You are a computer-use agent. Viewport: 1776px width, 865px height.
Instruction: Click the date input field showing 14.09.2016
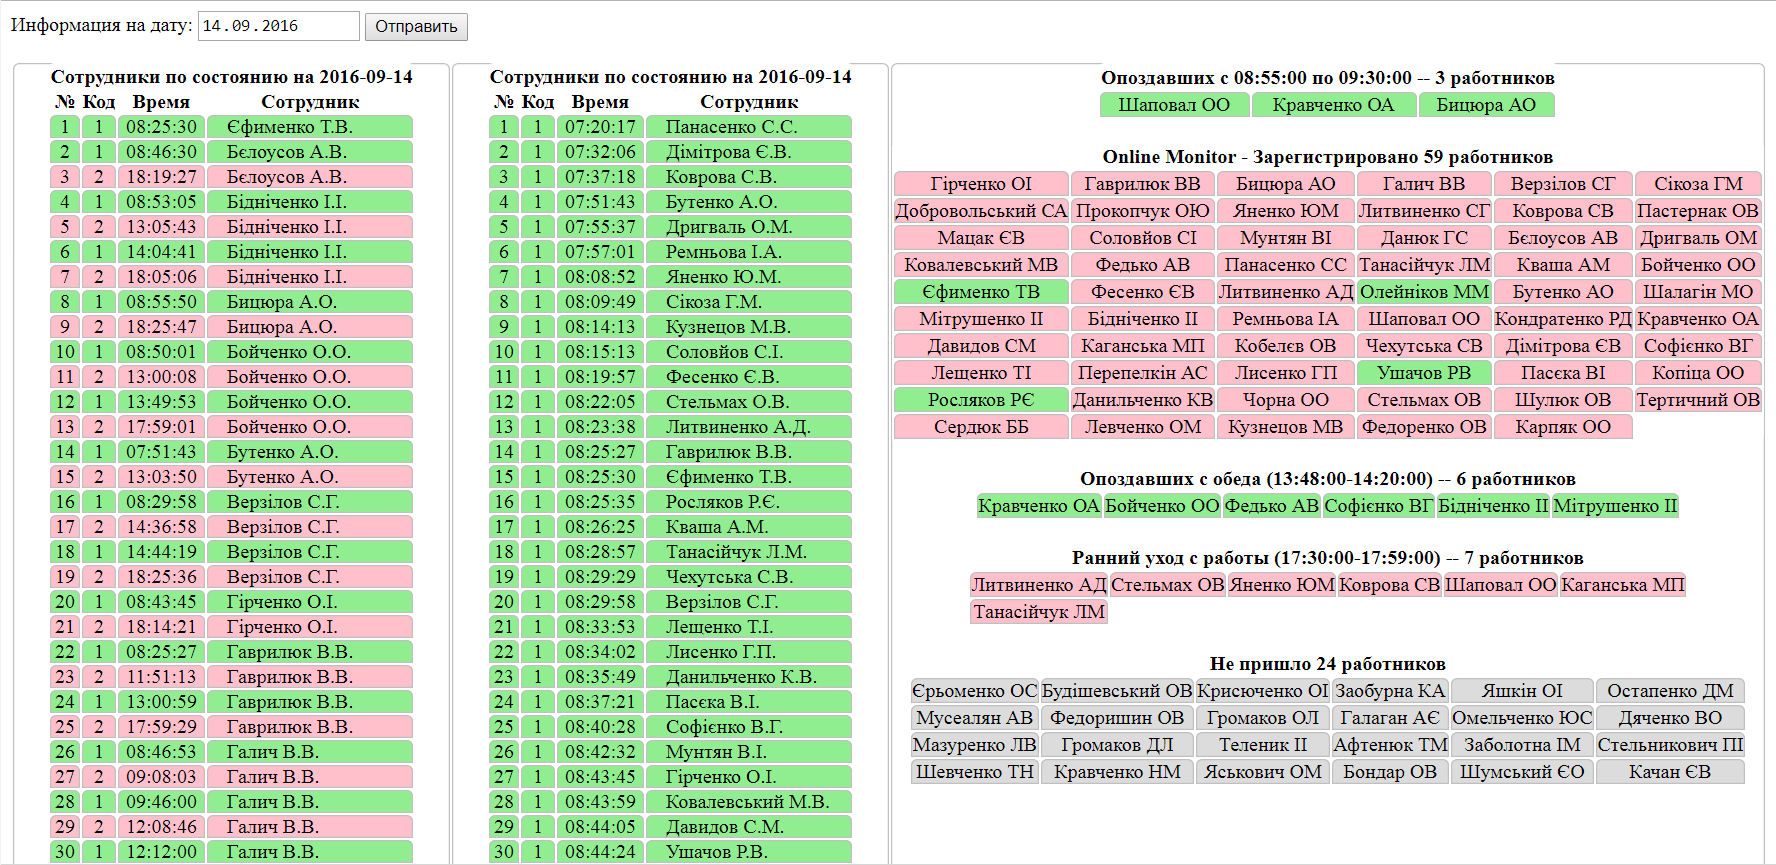click(278, 26)
